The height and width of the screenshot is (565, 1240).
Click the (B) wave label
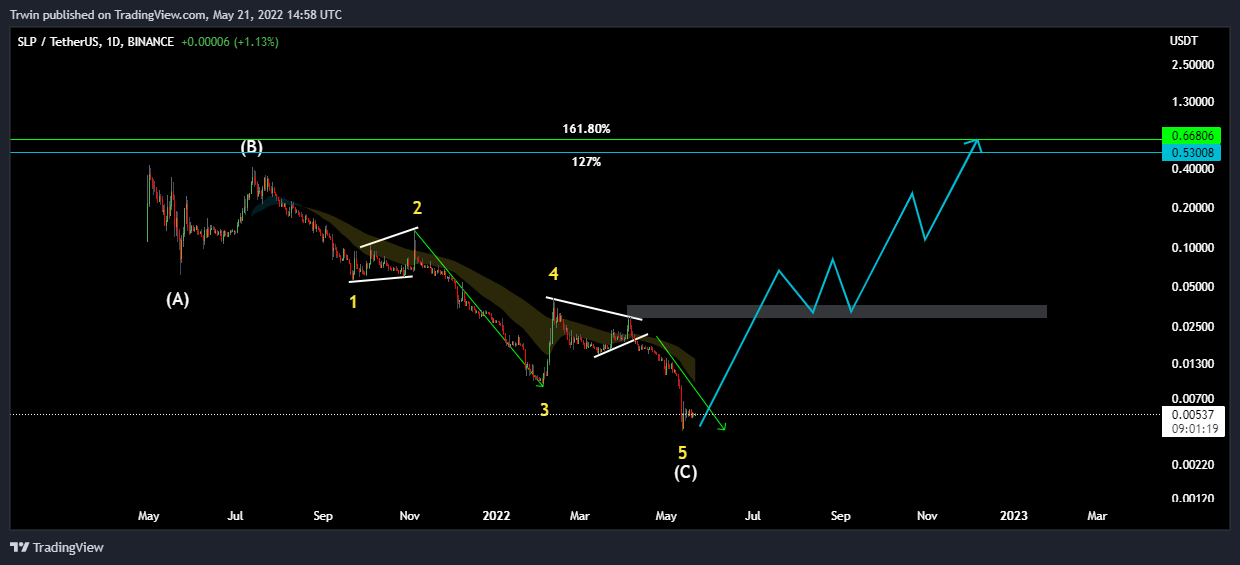(251, 147)
